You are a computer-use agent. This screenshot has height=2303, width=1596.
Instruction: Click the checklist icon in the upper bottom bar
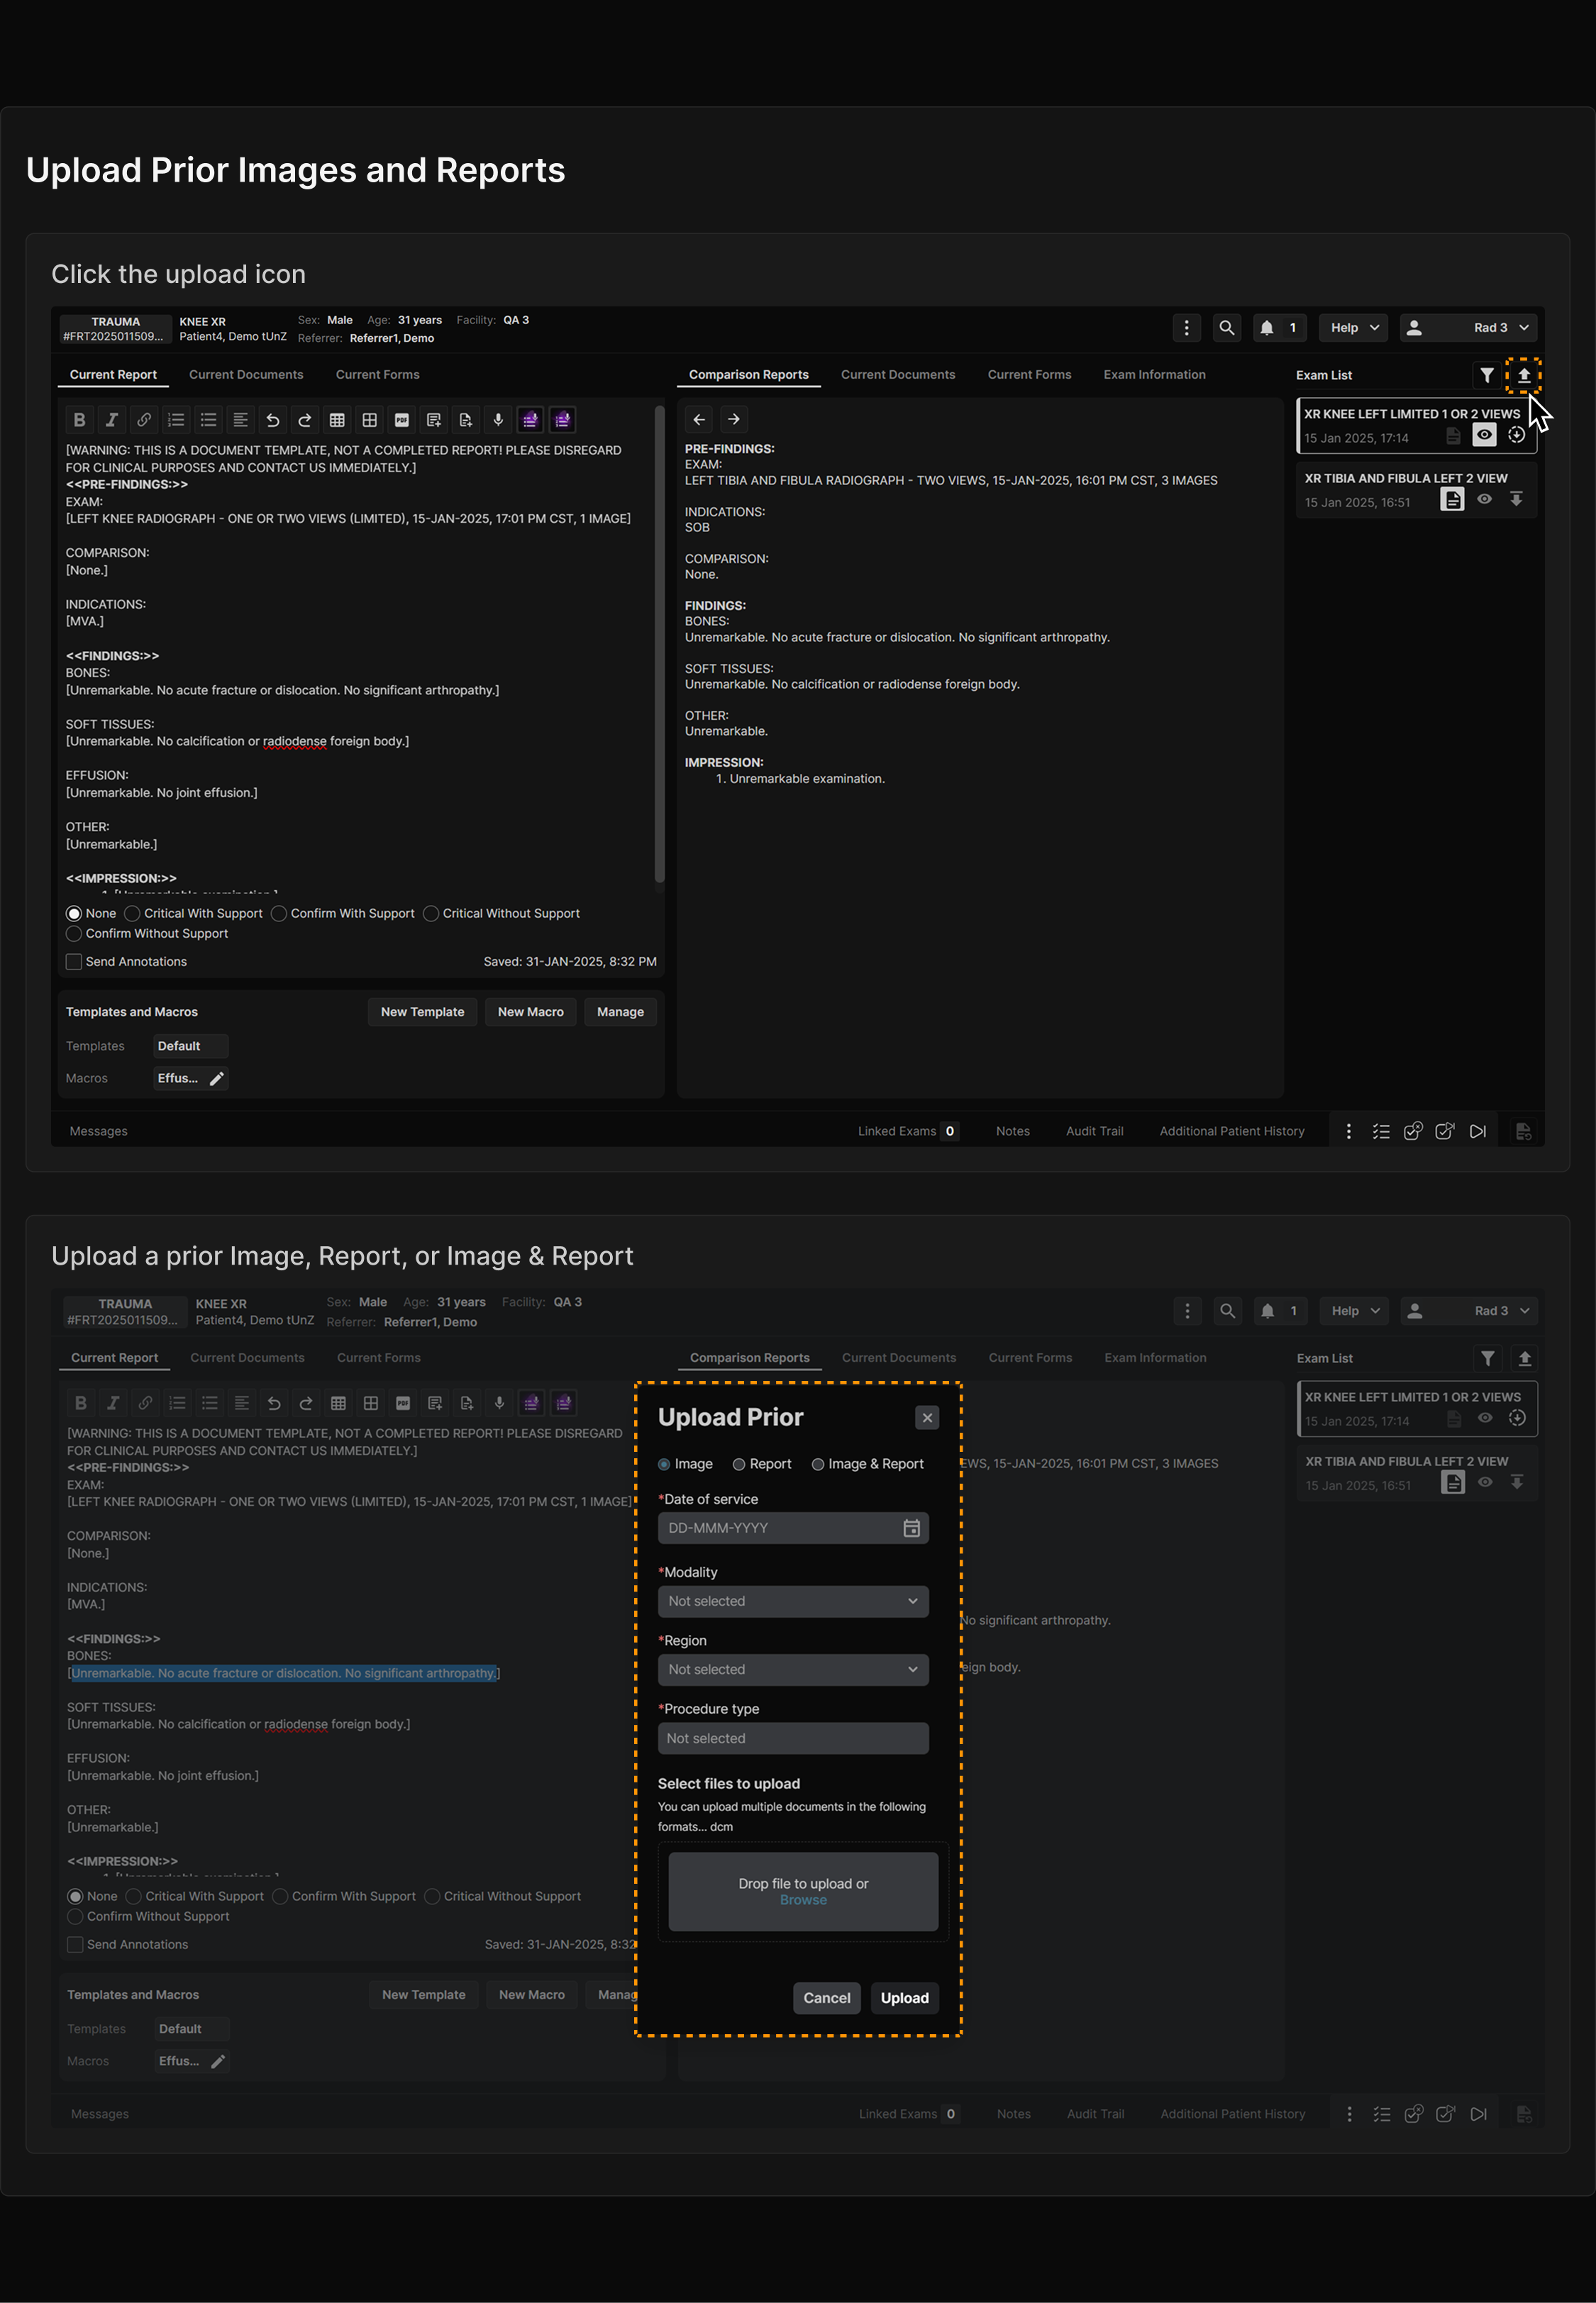point(1381,1131)
